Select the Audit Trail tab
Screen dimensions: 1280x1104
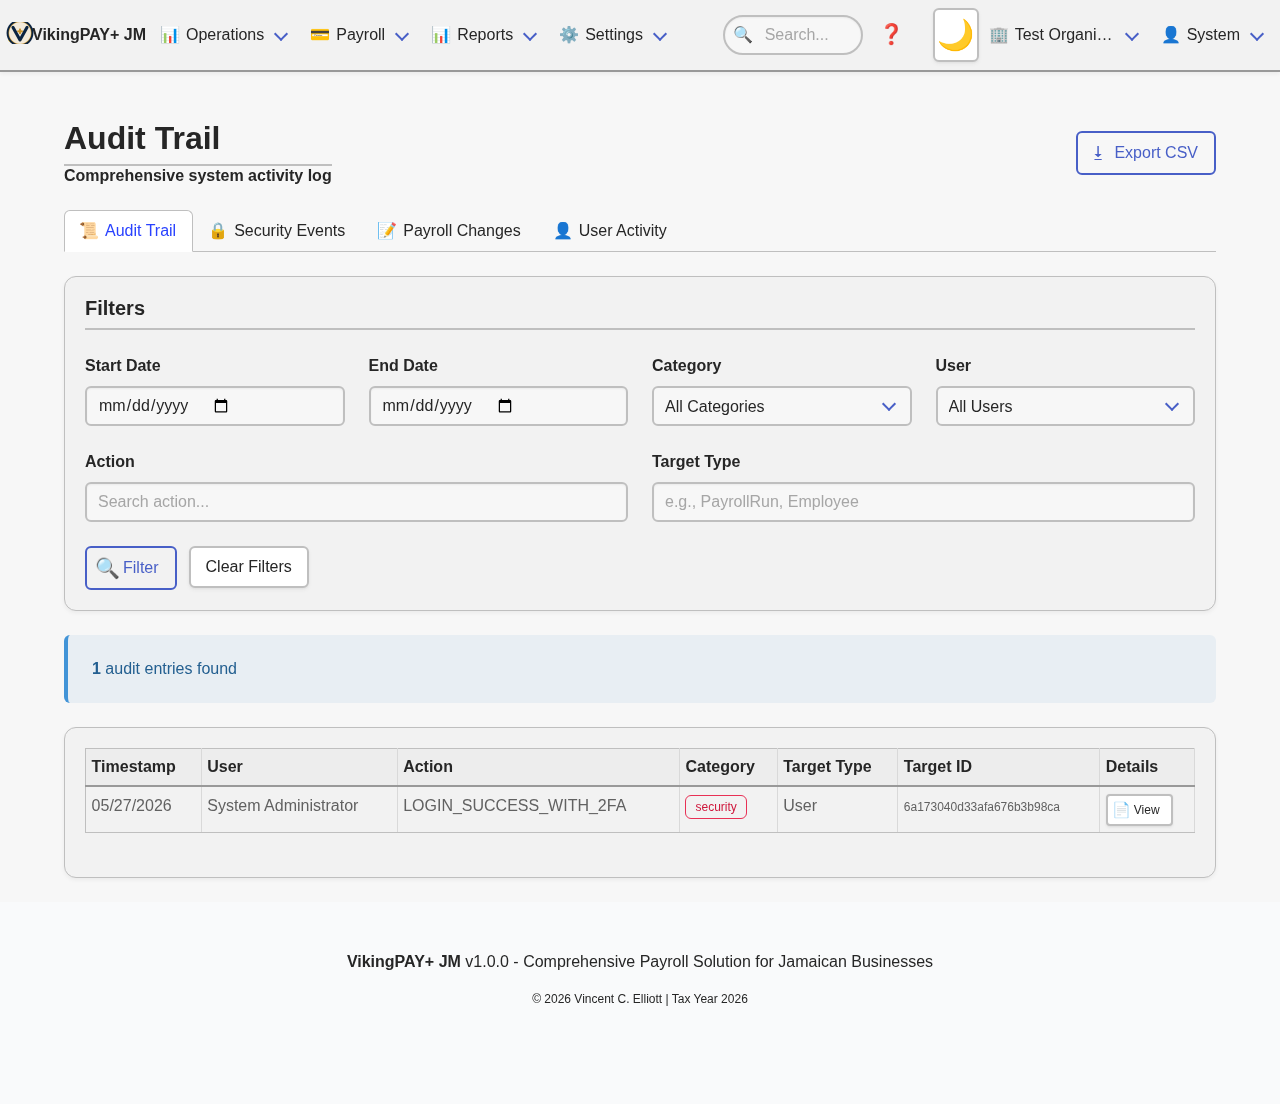128,231
